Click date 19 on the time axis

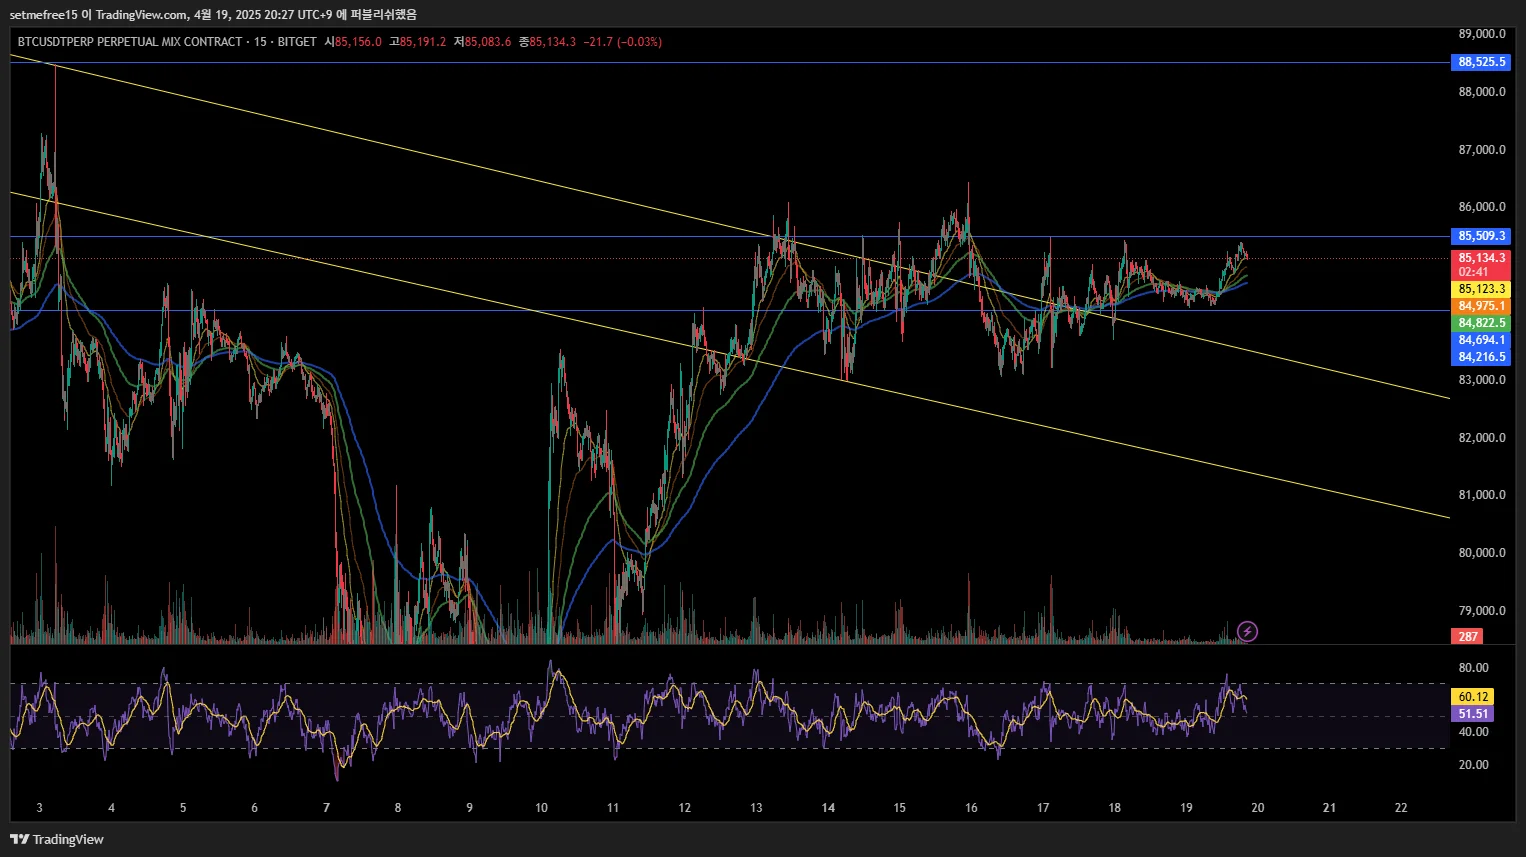(1186, 808)
